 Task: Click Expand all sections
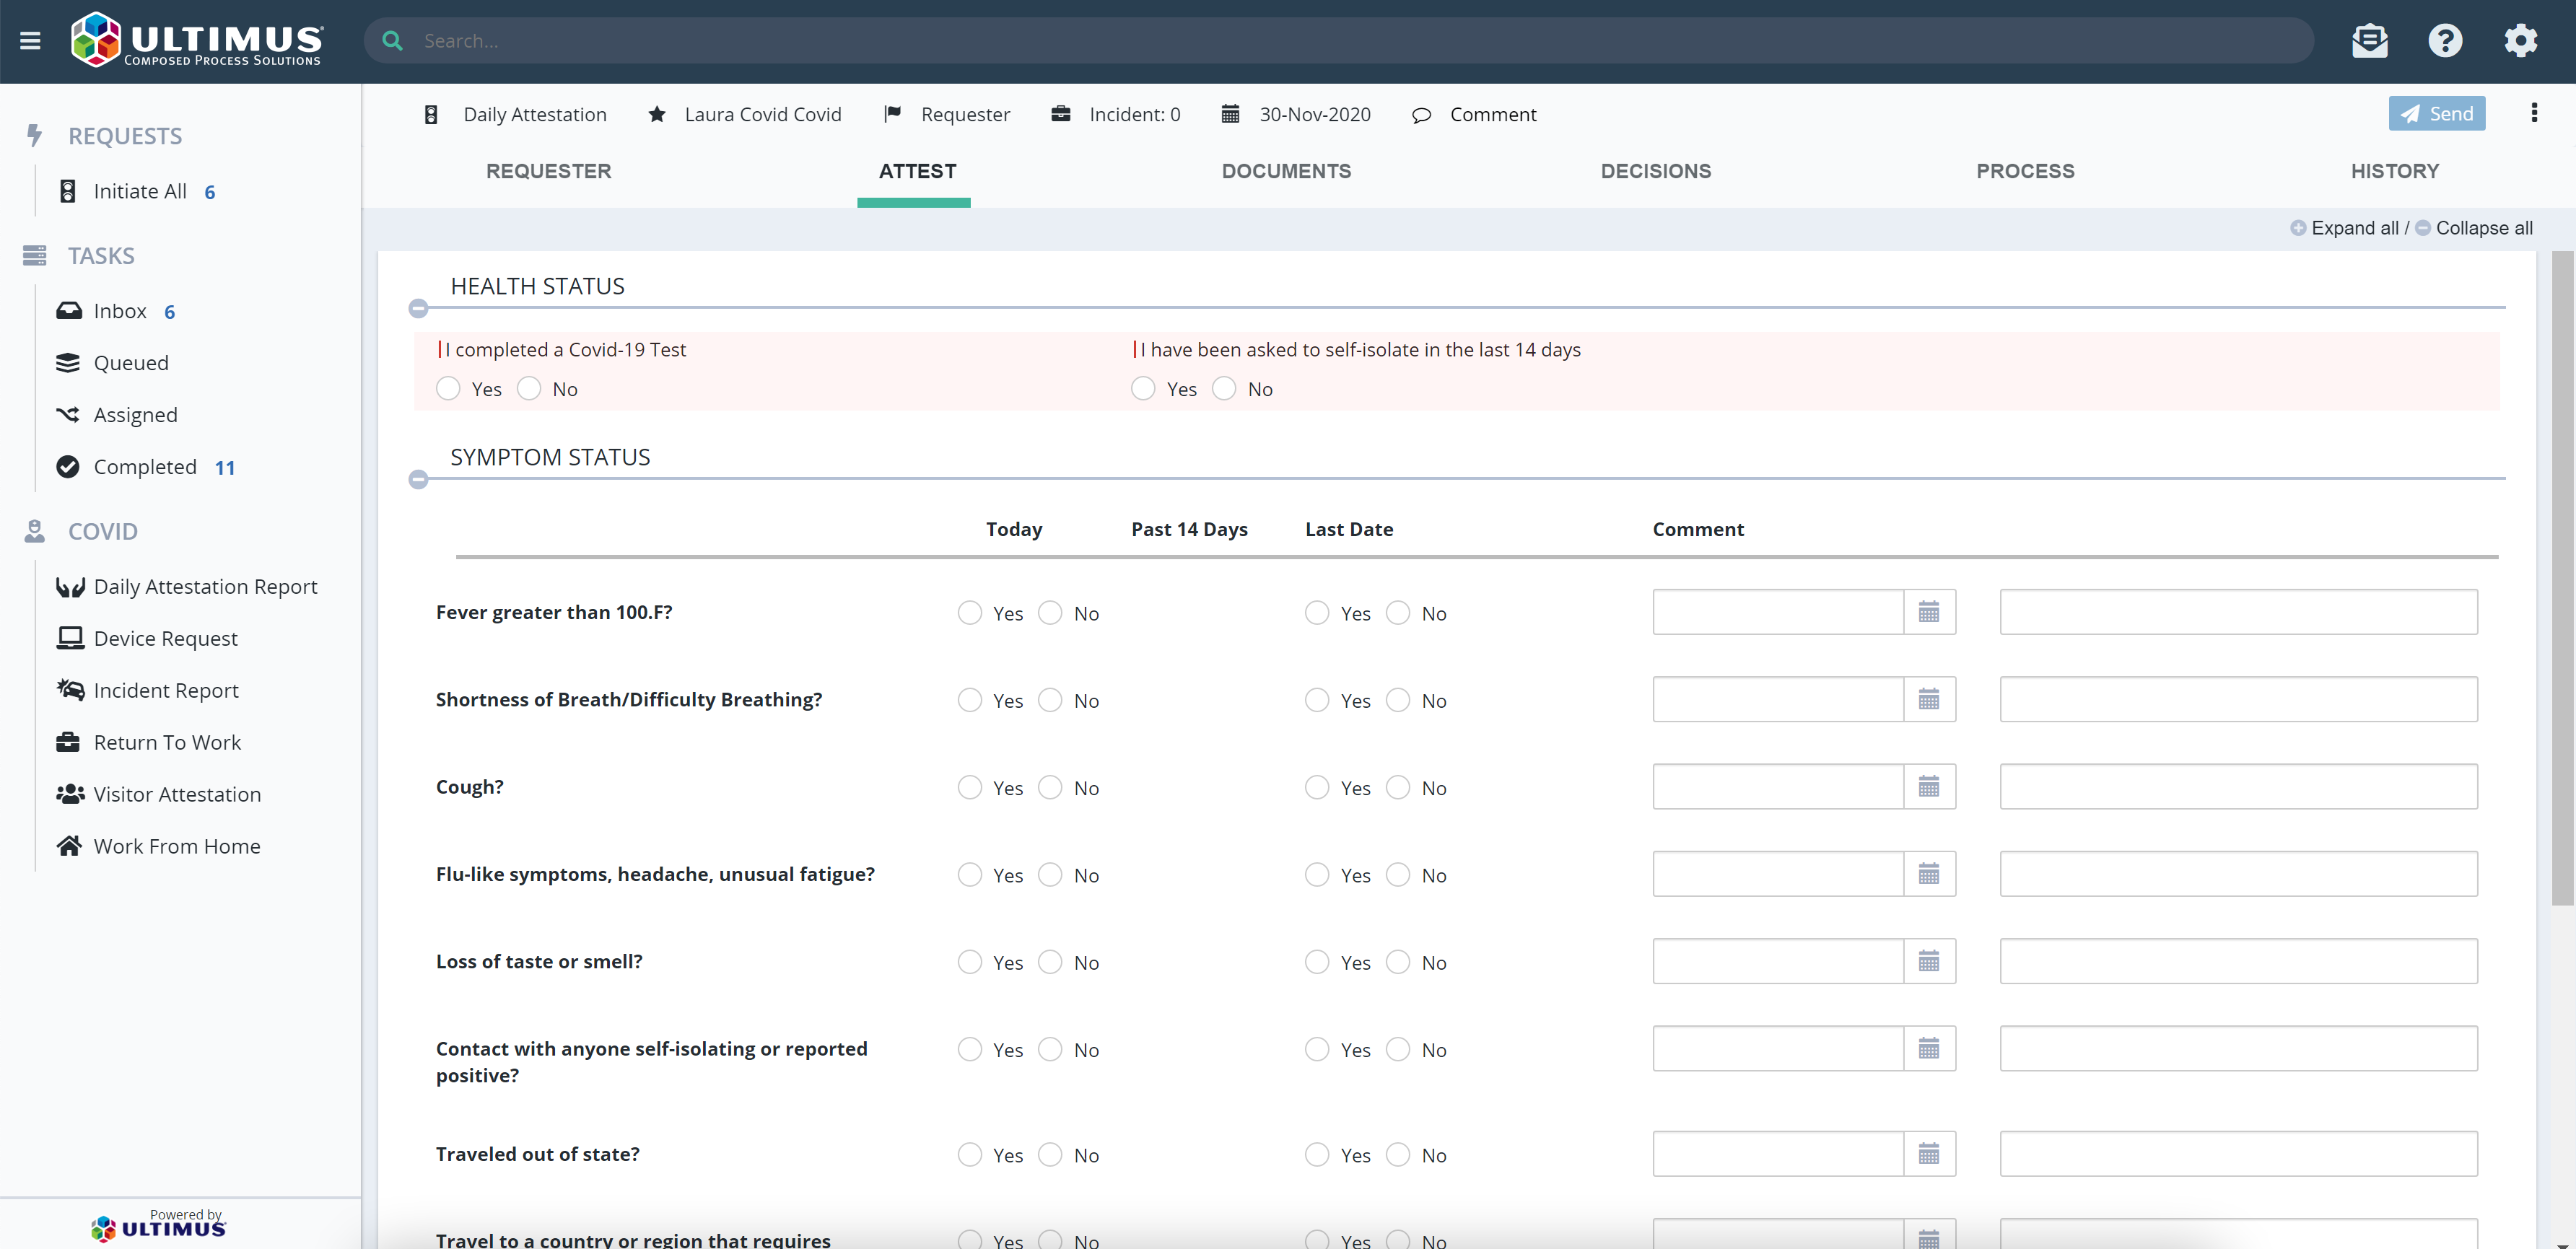2344,228
